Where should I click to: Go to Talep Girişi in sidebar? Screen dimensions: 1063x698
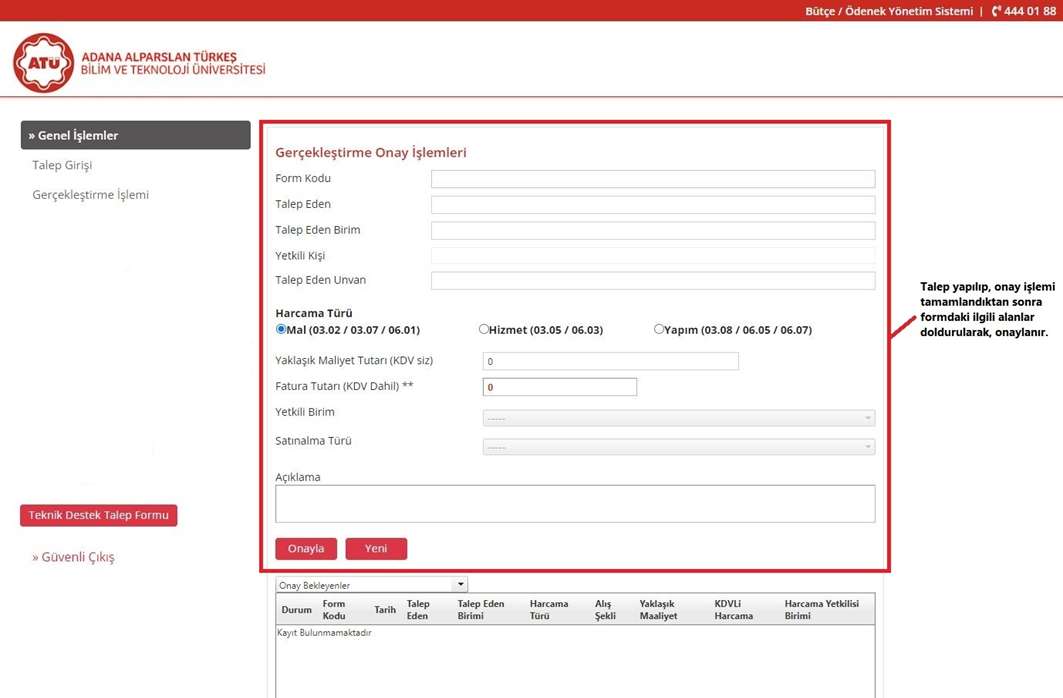(x=62, y=165)
